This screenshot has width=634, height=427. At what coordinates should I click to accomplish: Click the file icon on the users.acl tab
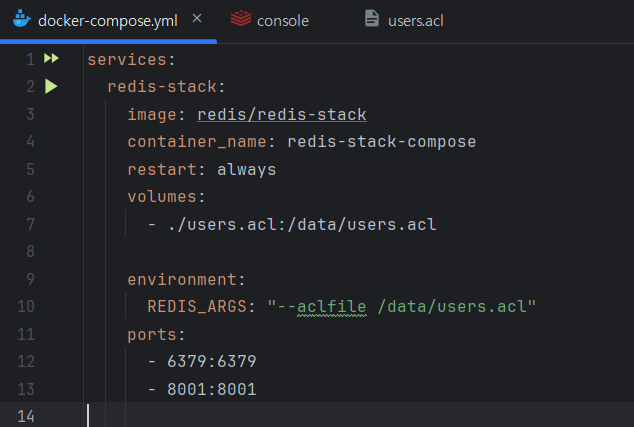point(372,19)
